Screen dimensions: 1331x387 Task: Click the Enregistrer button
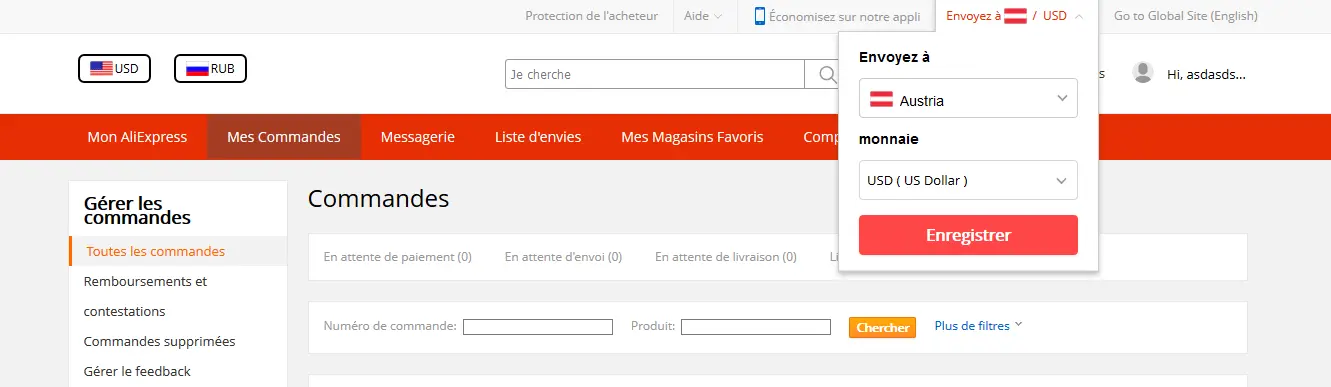point(968,235)
